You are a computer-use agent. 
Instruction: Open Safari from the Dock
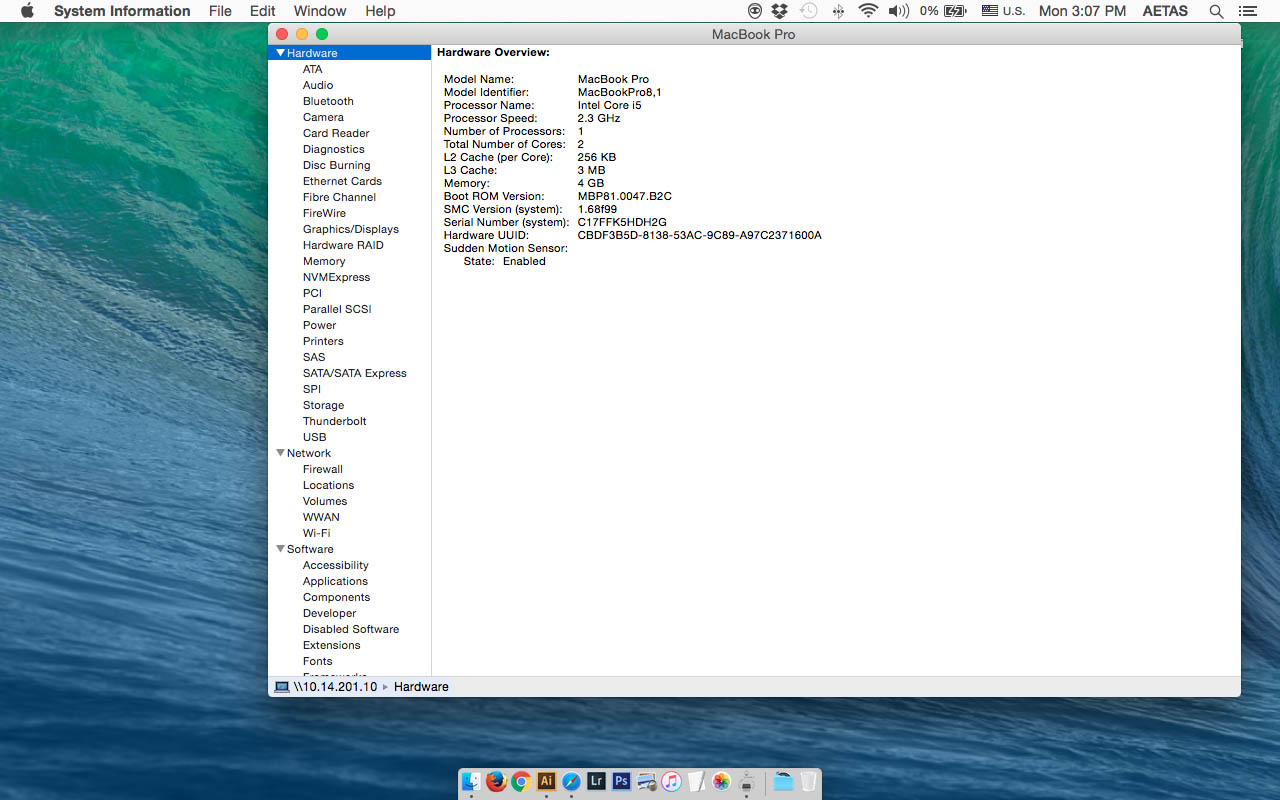[x=571, y=782]
